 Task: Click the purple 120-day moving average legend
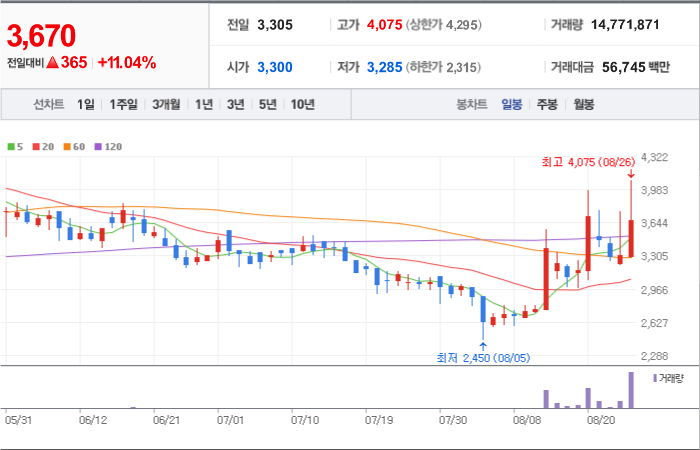pos(108,146)
